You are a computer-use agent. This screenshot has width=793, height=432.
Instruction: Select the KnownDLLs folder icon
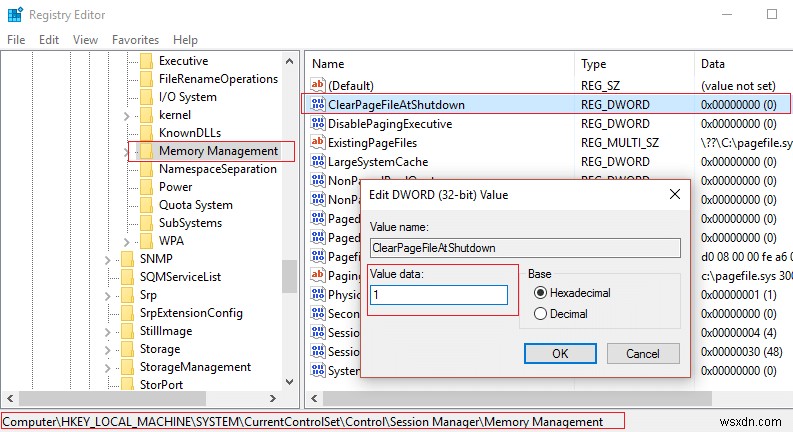pos(146,133)
